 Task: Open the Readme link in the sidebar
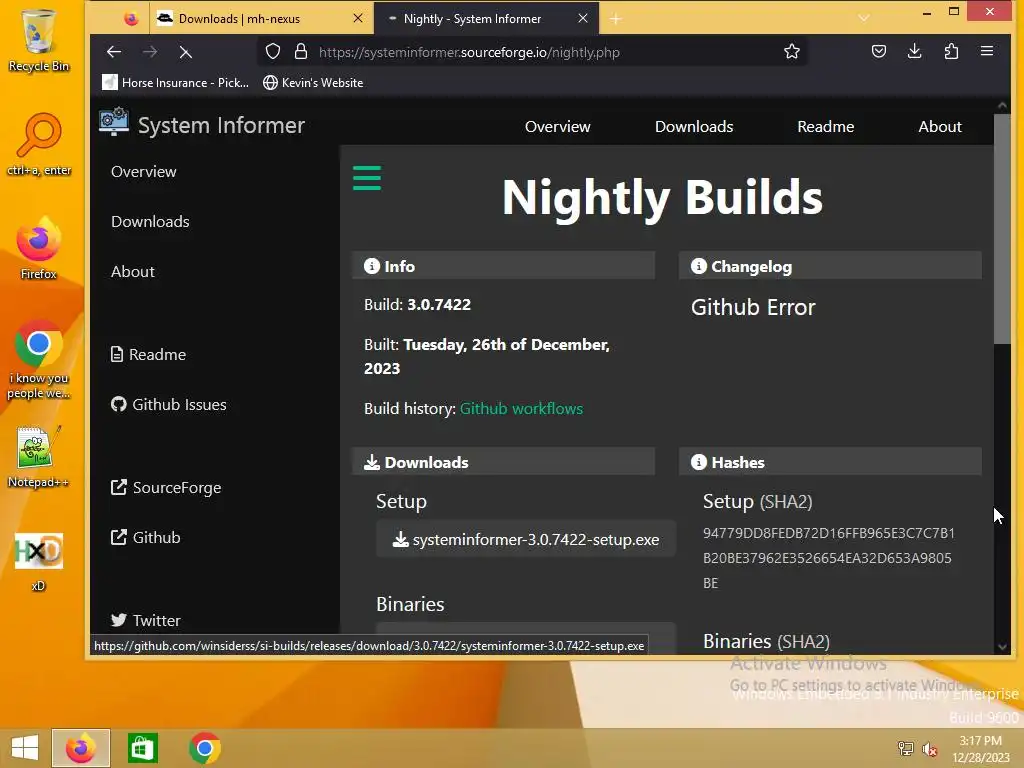coord(148,355)
